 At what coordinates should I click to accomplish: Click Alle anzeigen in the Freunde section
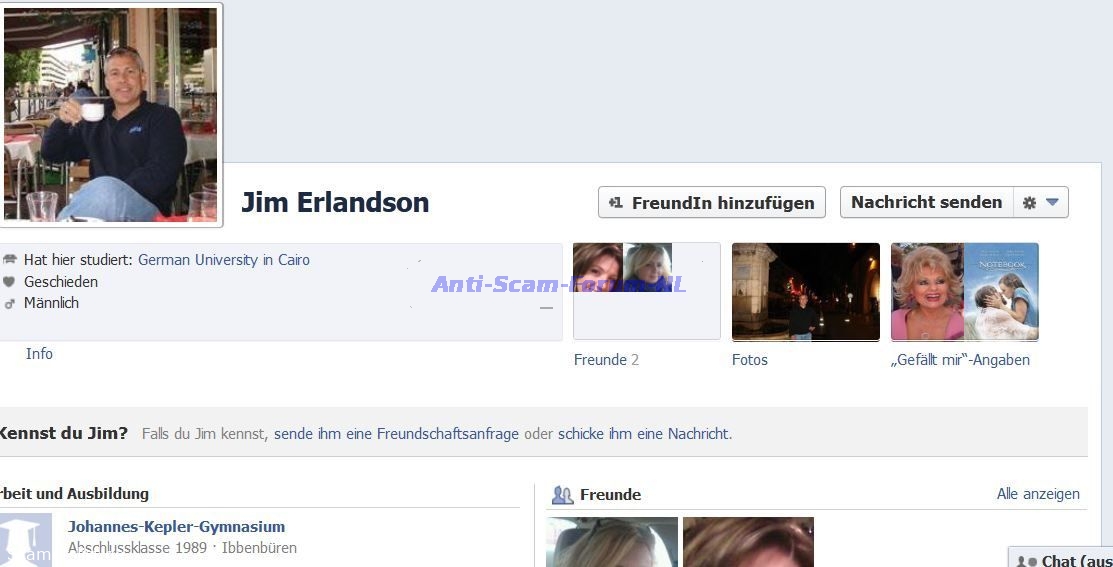click(x=1037, y=494)
